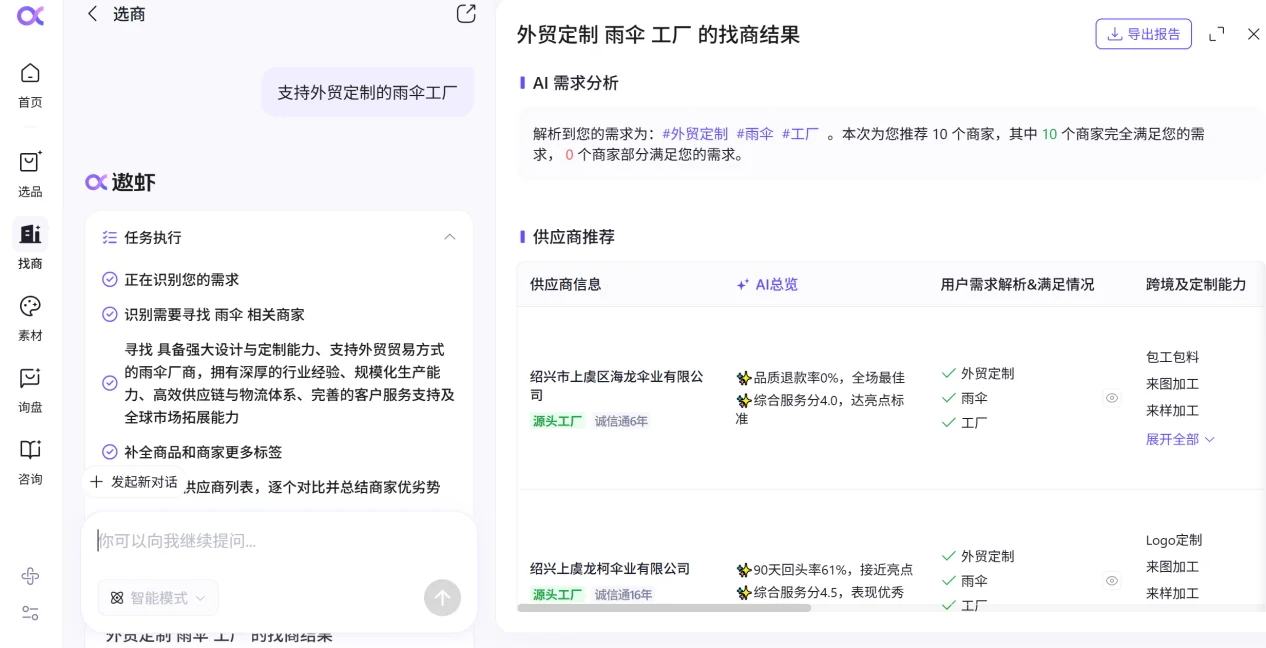Open supplier 绍兴市上虞区海龙伞业有限公司
This screenshot has height=648, width=1266.
tap(617, 386)
